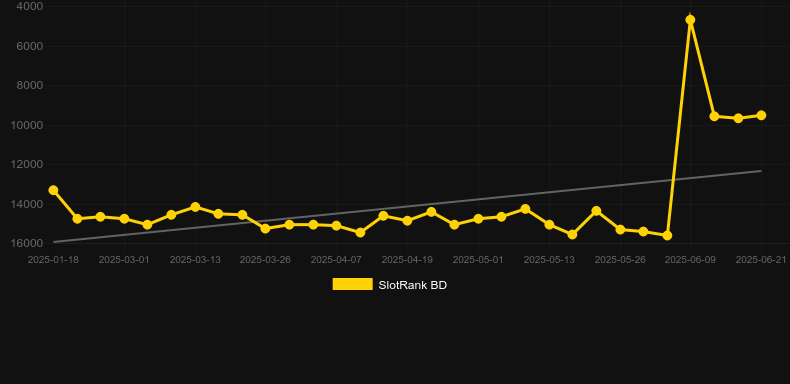Click the 2025-04-07 date label
This screenshot has height=384, width=790.
336,260
